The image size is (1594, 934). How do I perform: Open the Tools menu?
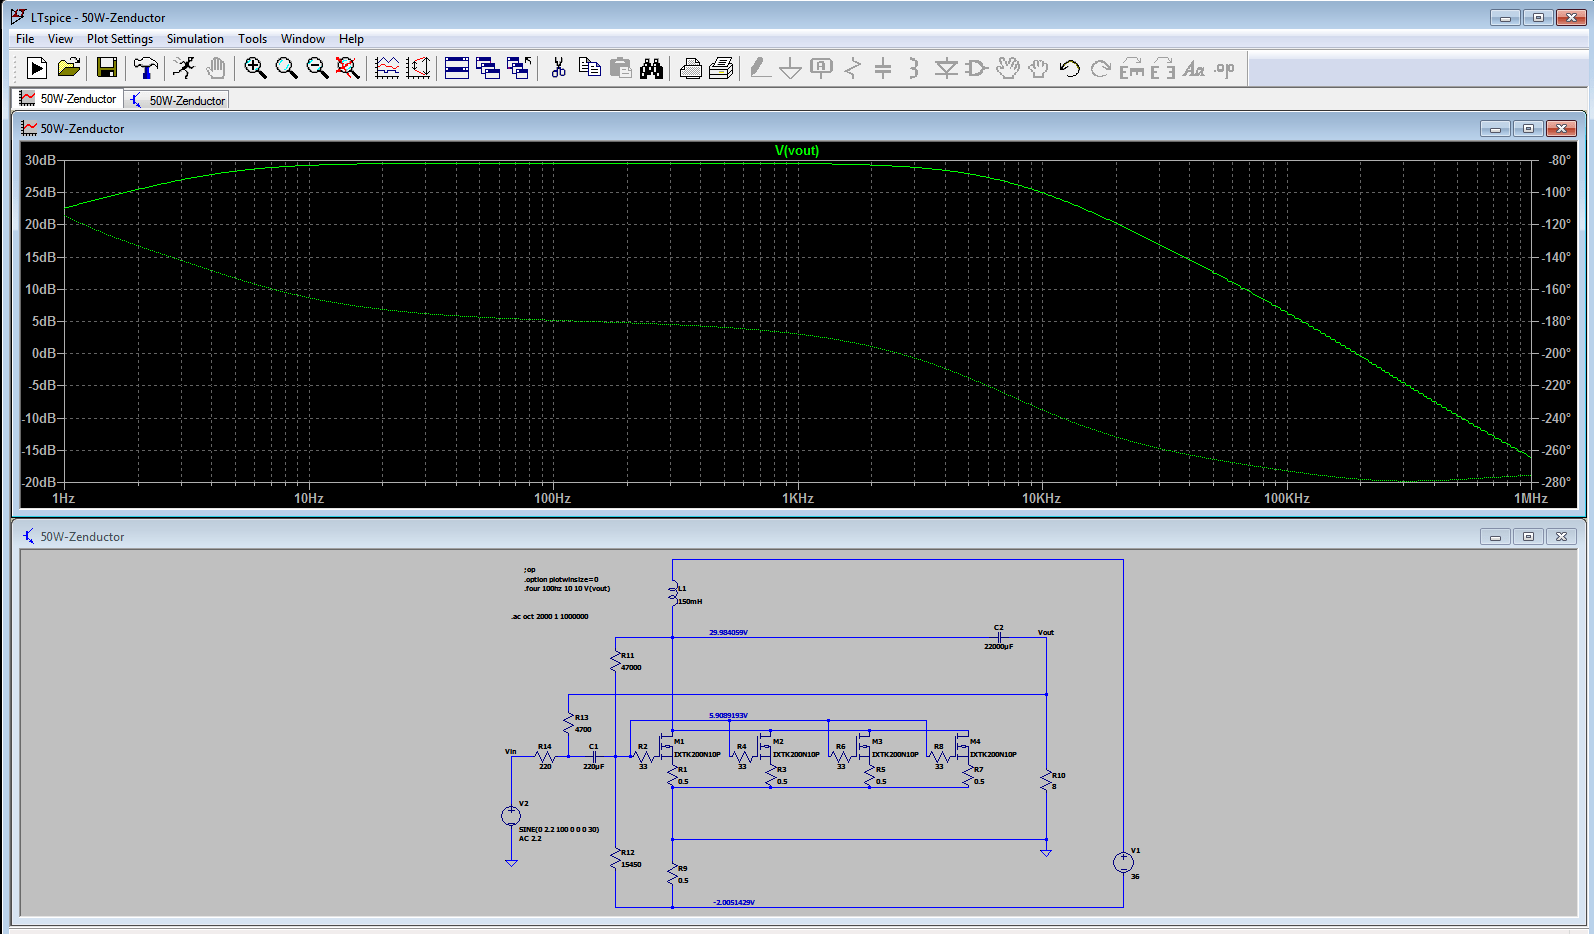click(252, 39)
